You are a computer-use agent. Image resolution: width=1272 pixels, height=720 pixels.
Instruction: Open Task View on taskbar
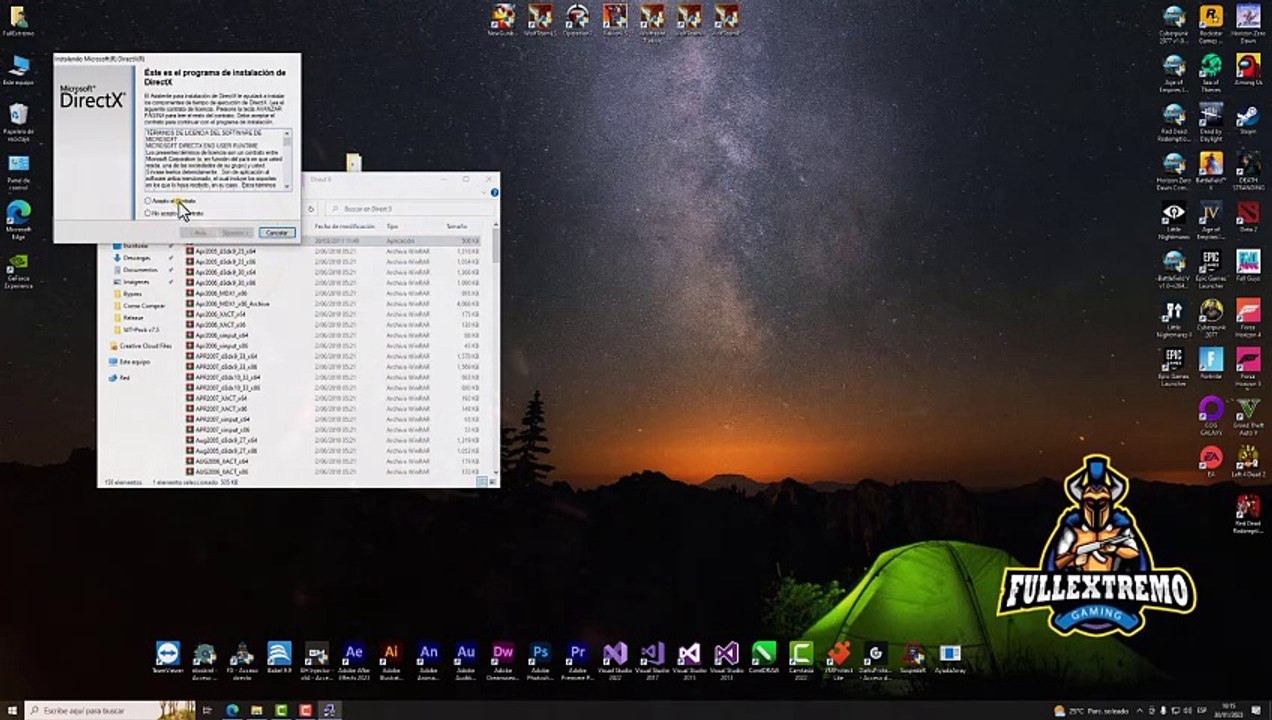209,710
